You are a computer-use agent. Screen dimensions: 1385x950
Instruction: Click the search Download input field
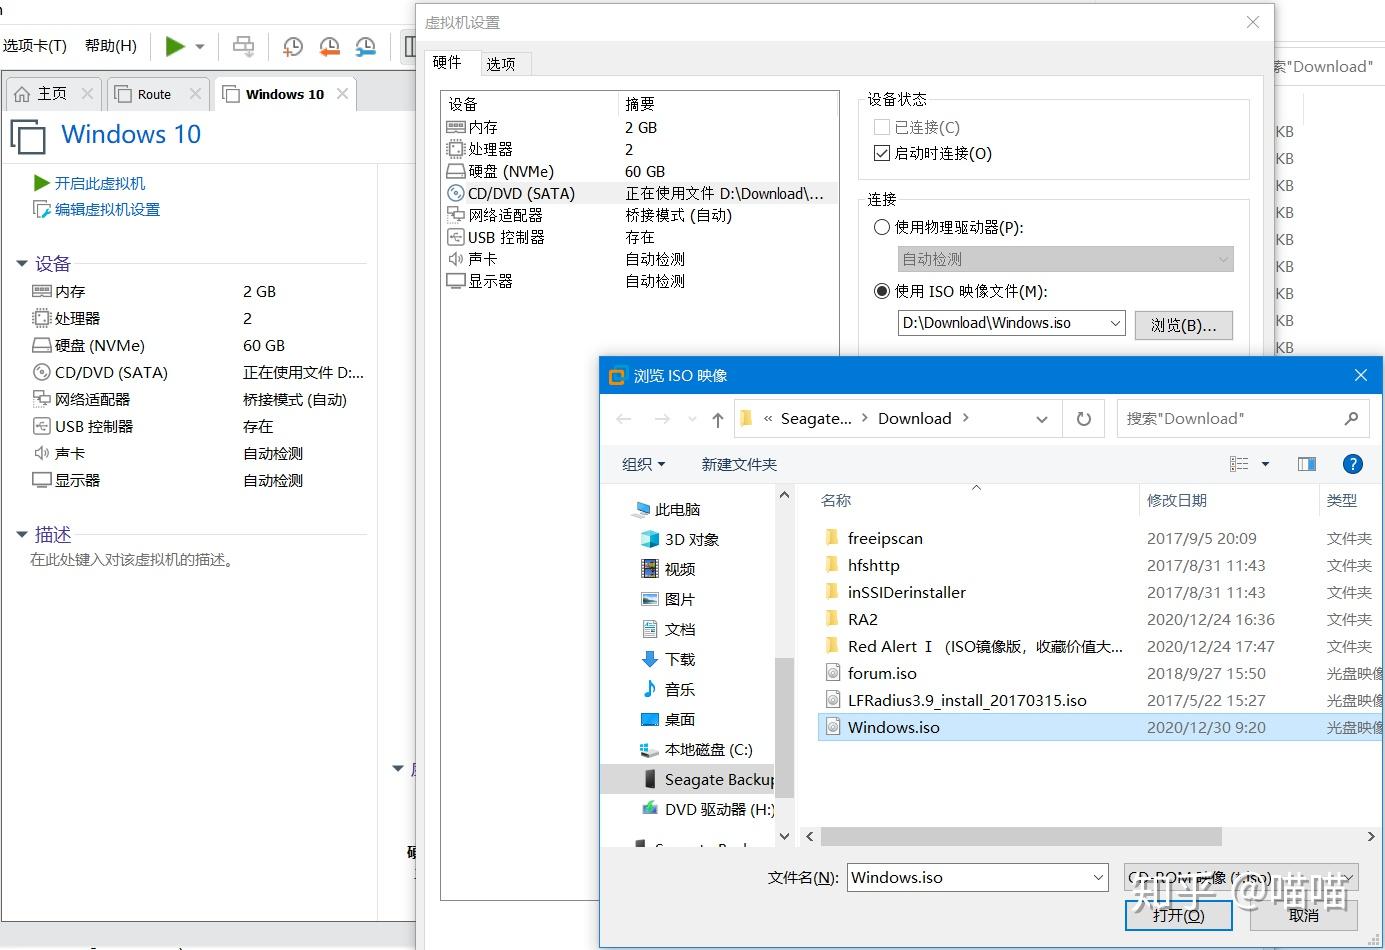(1241, 419)
